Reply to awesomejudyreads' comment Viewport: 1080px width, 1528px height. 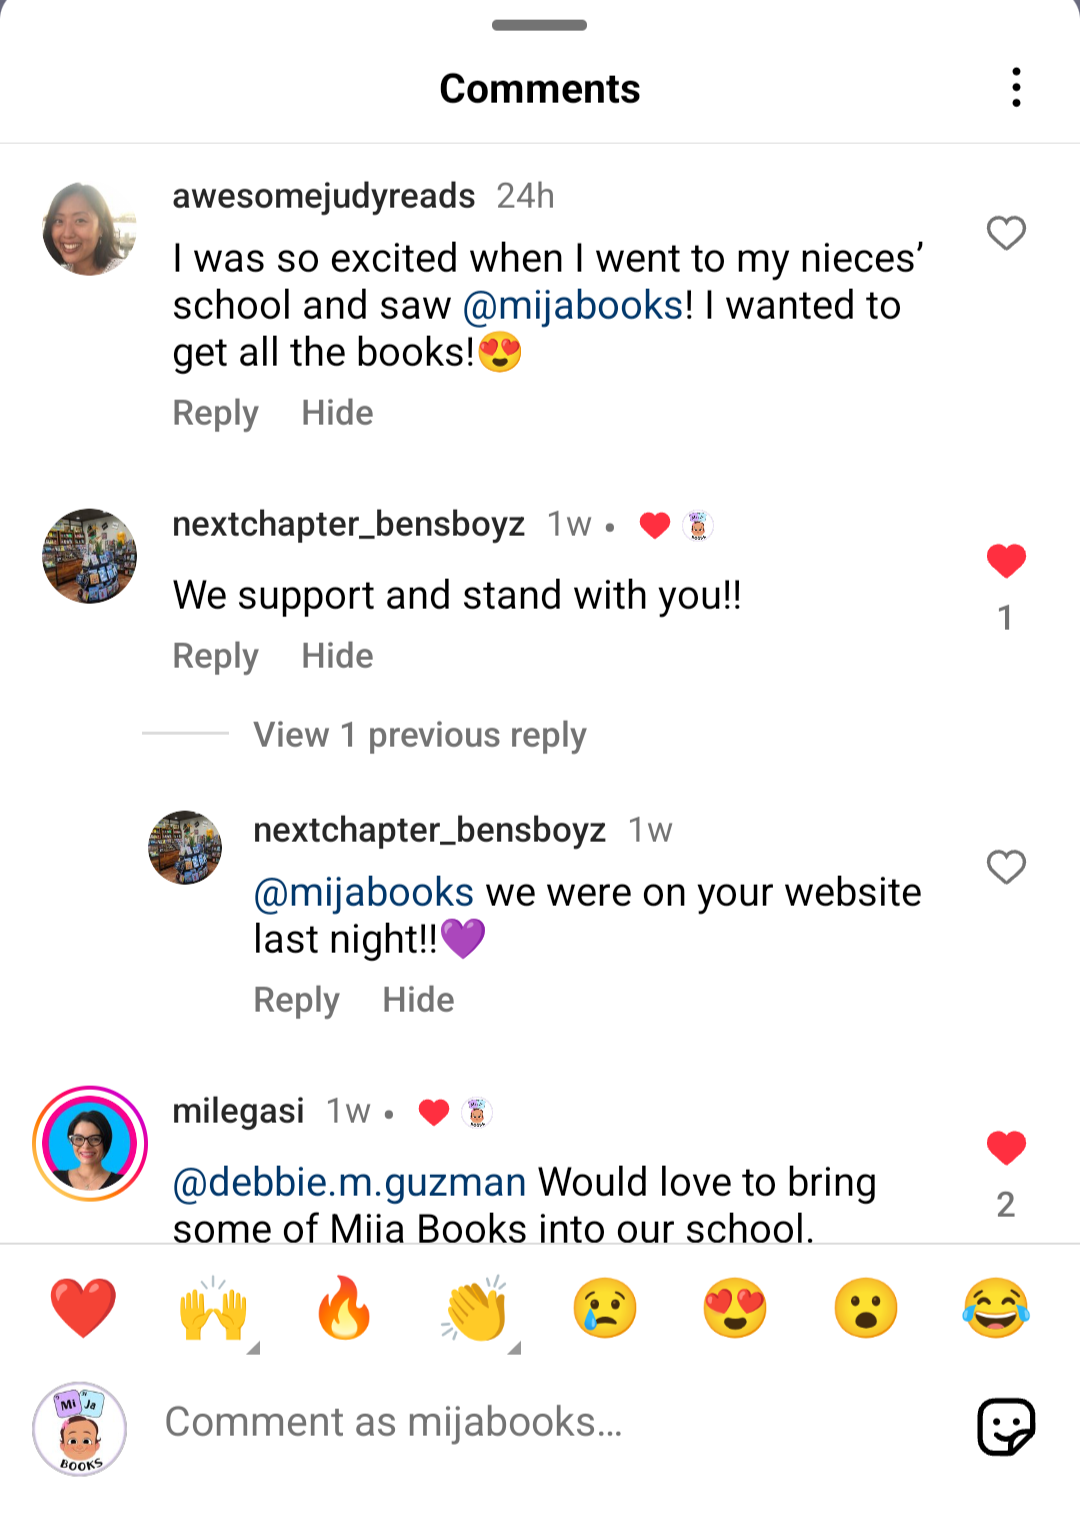point(215,413)
